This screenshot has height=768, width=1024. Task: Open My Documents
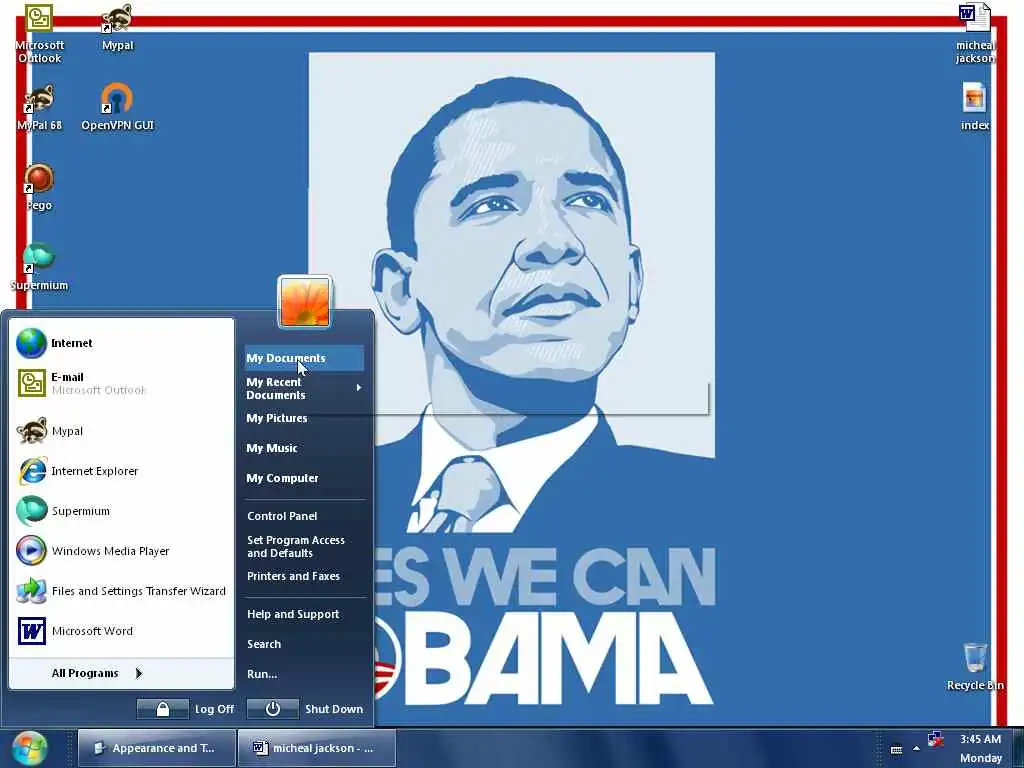pos(304,358)
